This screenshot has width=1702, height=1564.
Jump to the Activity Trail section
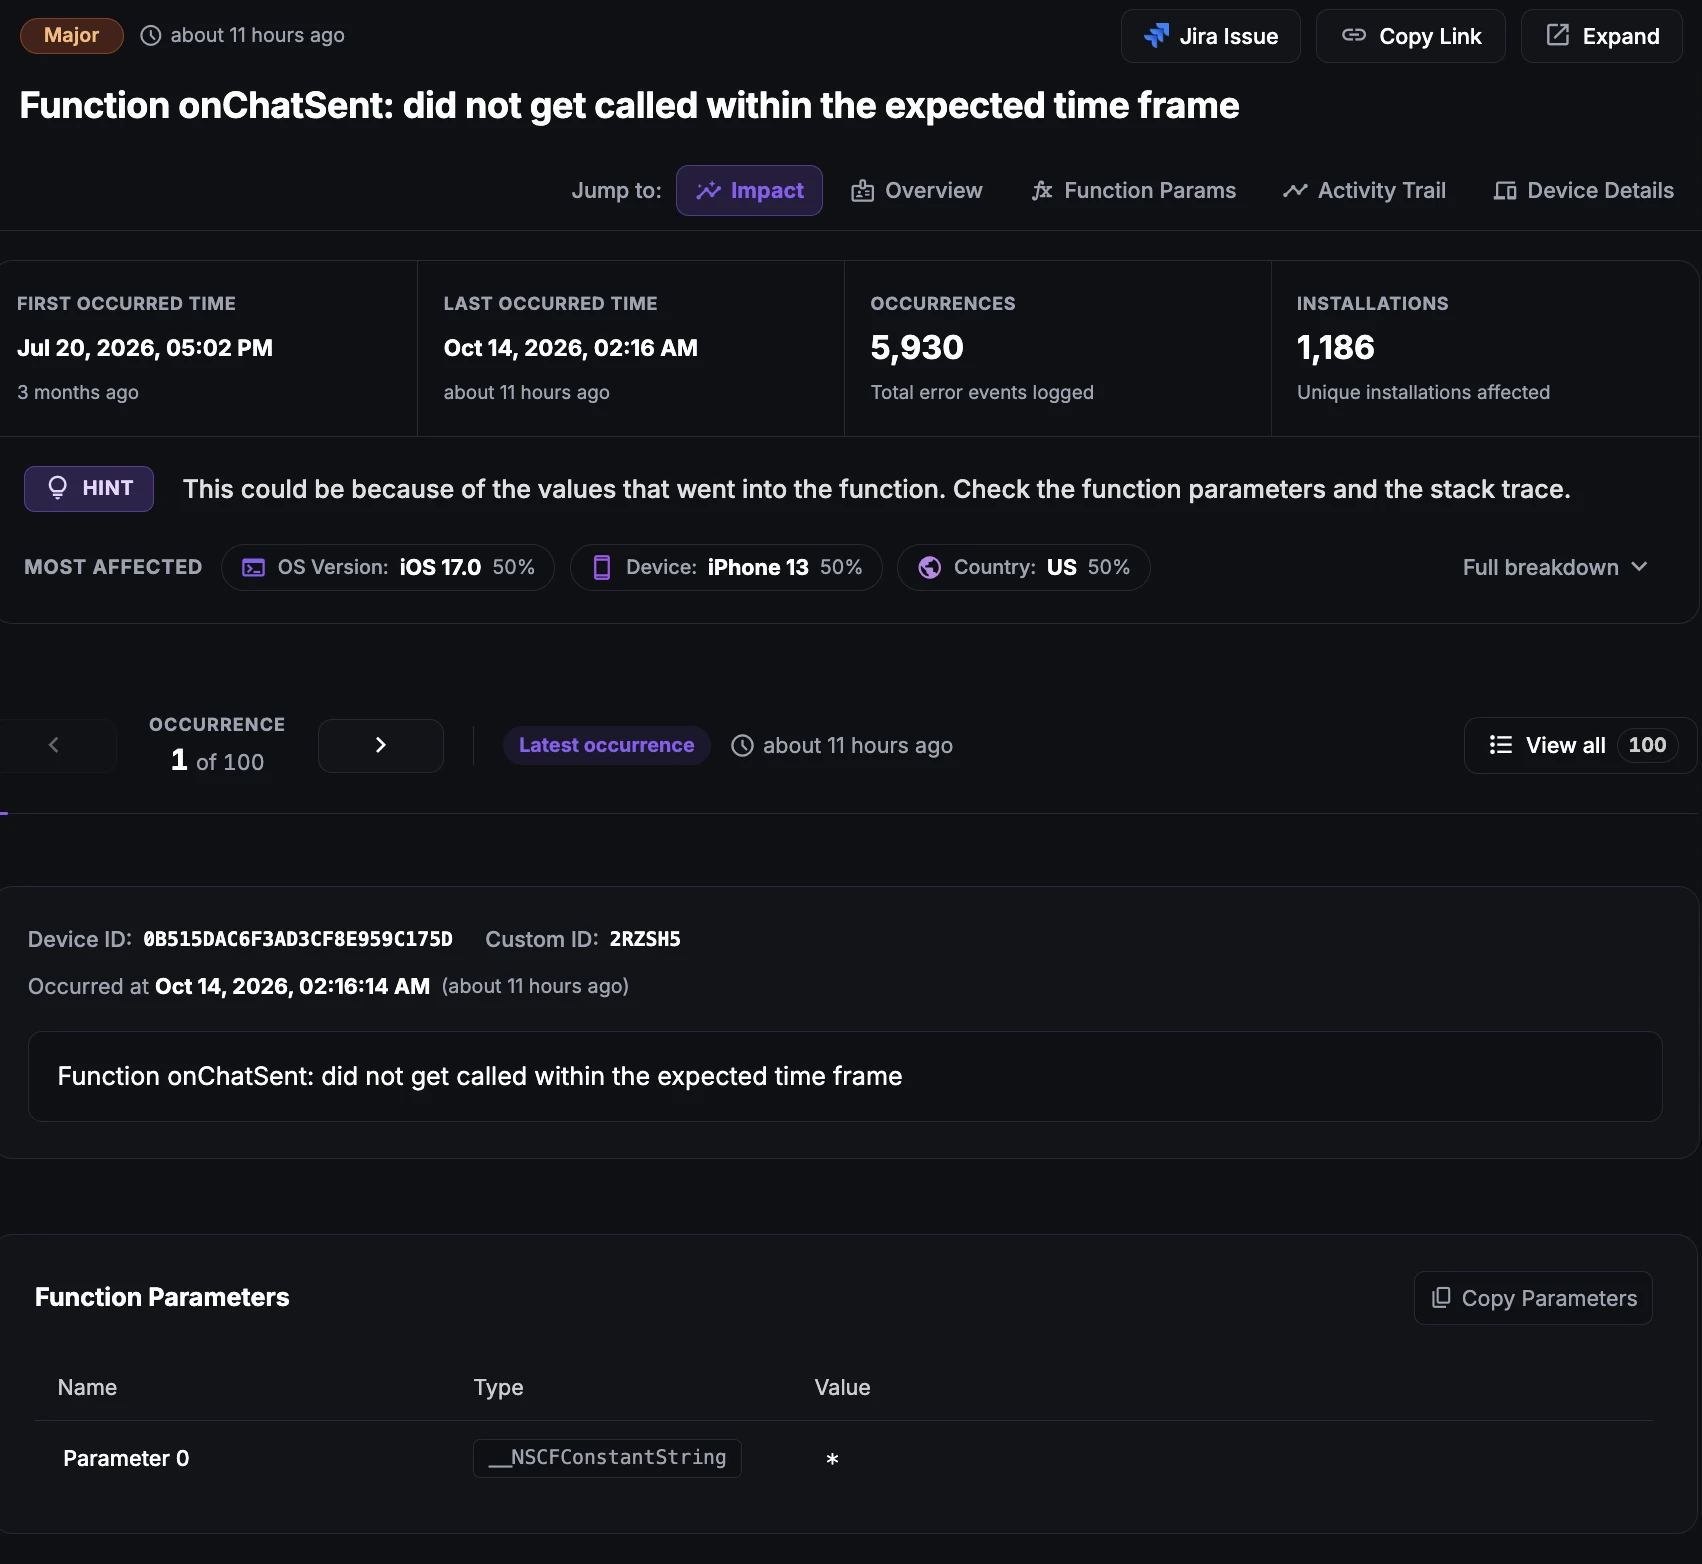(1364, 190)
